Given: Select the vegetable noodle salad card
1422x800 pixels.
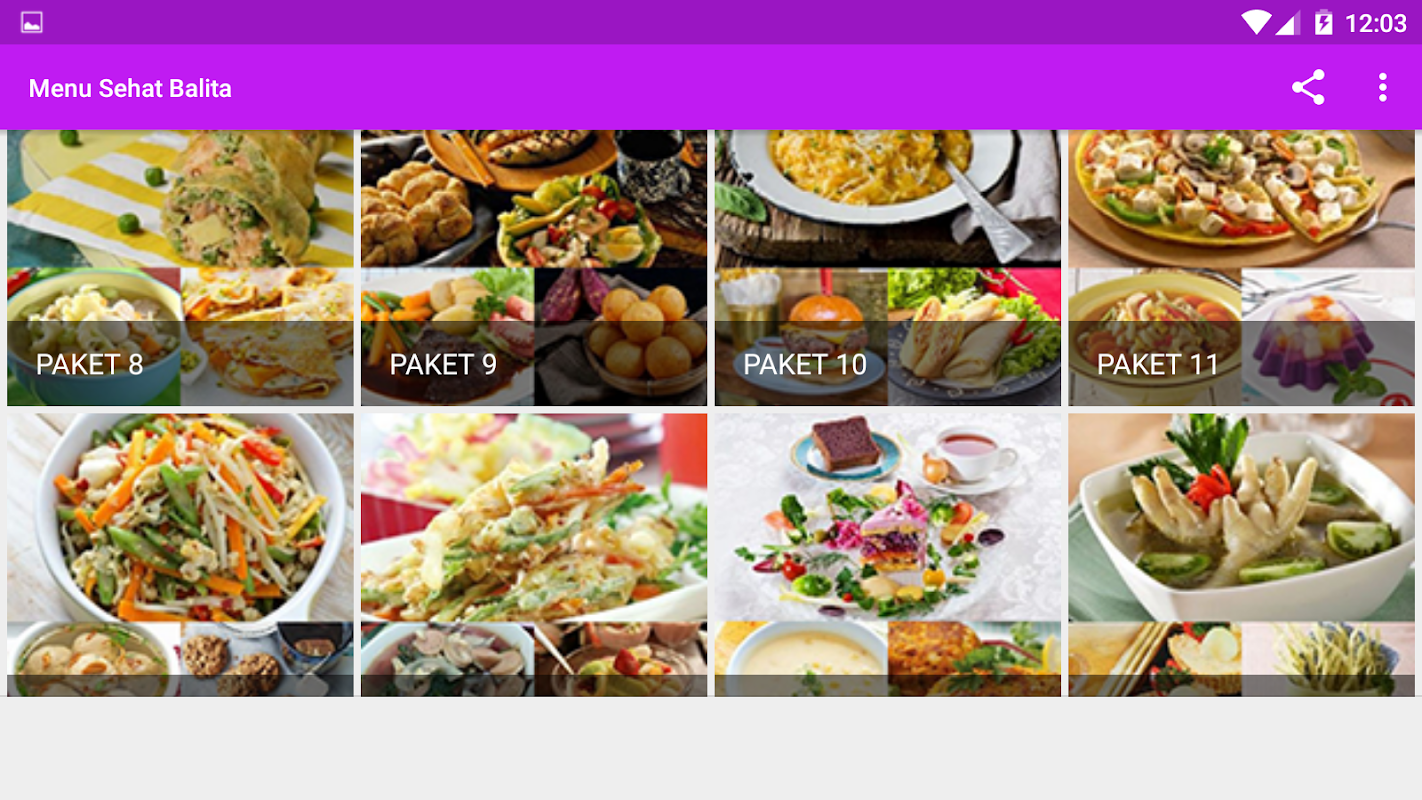Looking at the screenshot, I should tap(180, 555).
